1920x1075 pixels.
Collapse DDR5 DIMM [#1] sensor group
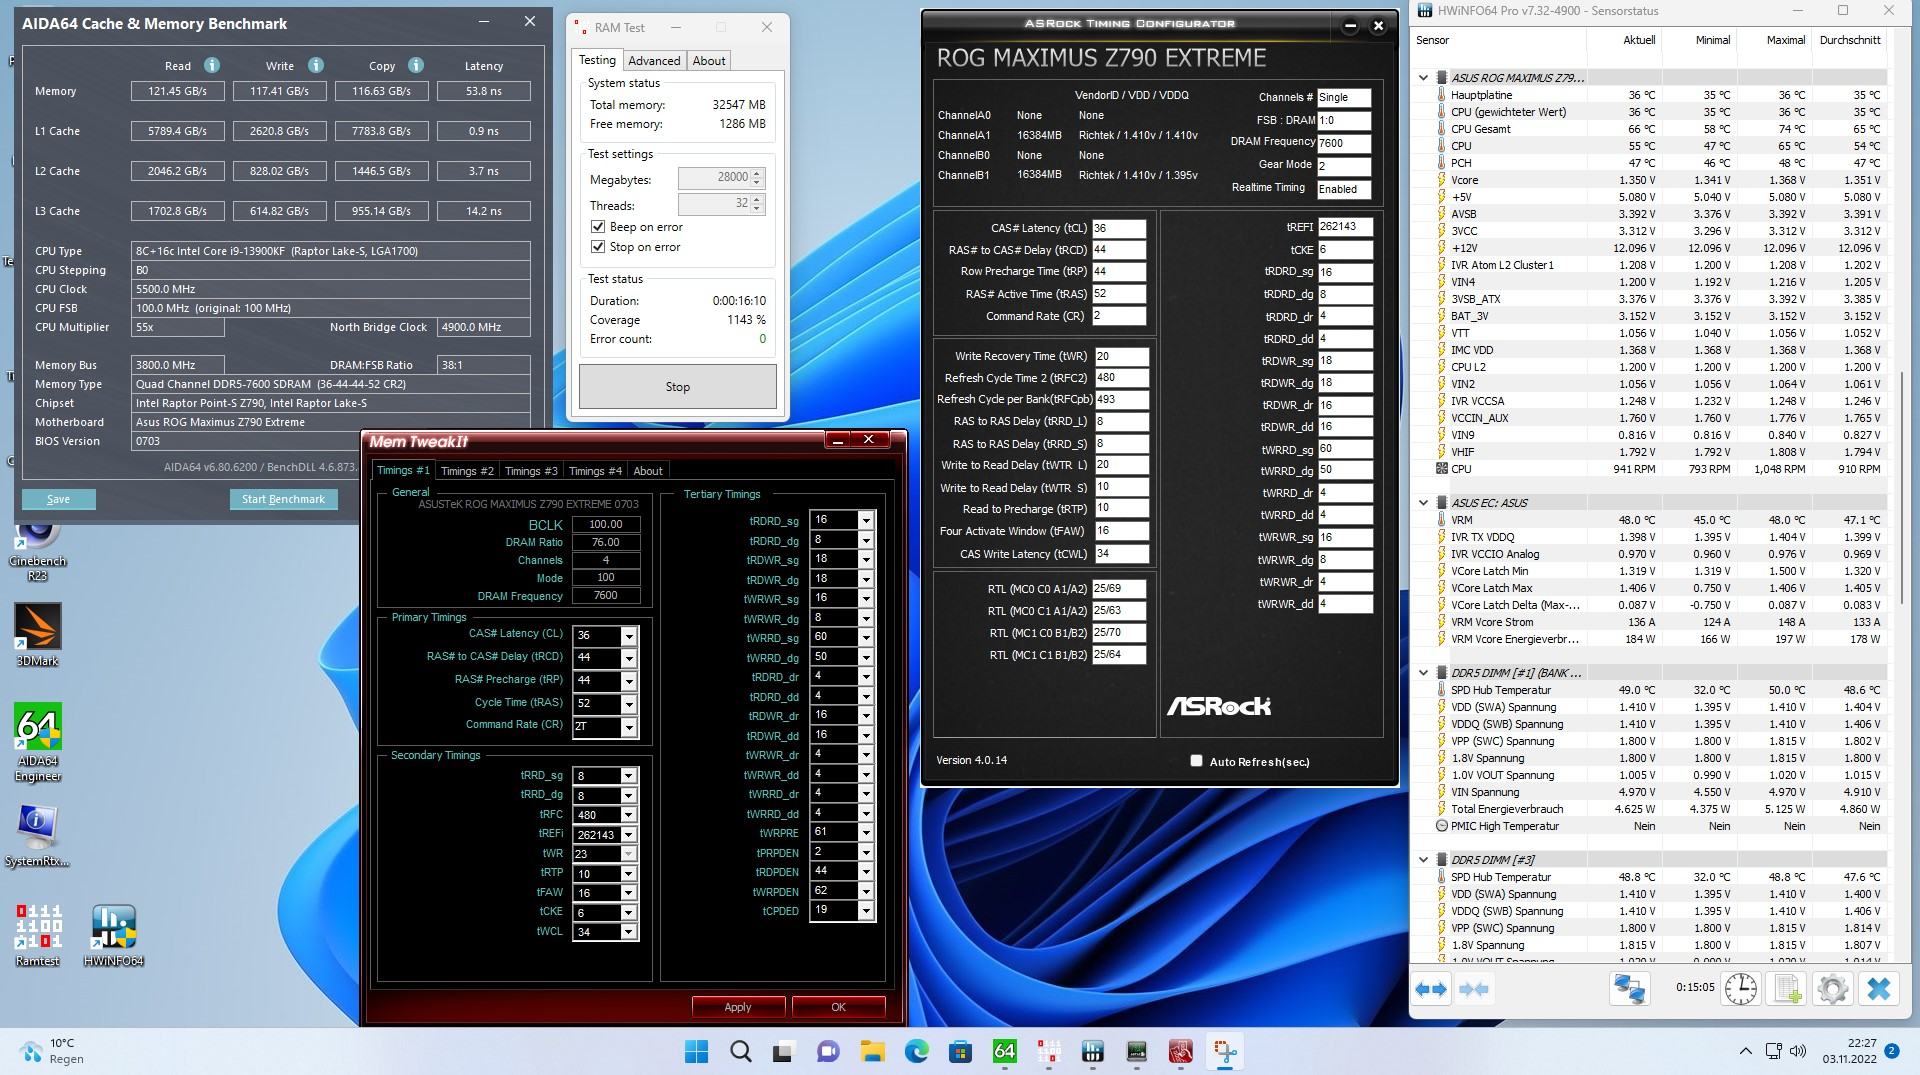click(1423, 673)
